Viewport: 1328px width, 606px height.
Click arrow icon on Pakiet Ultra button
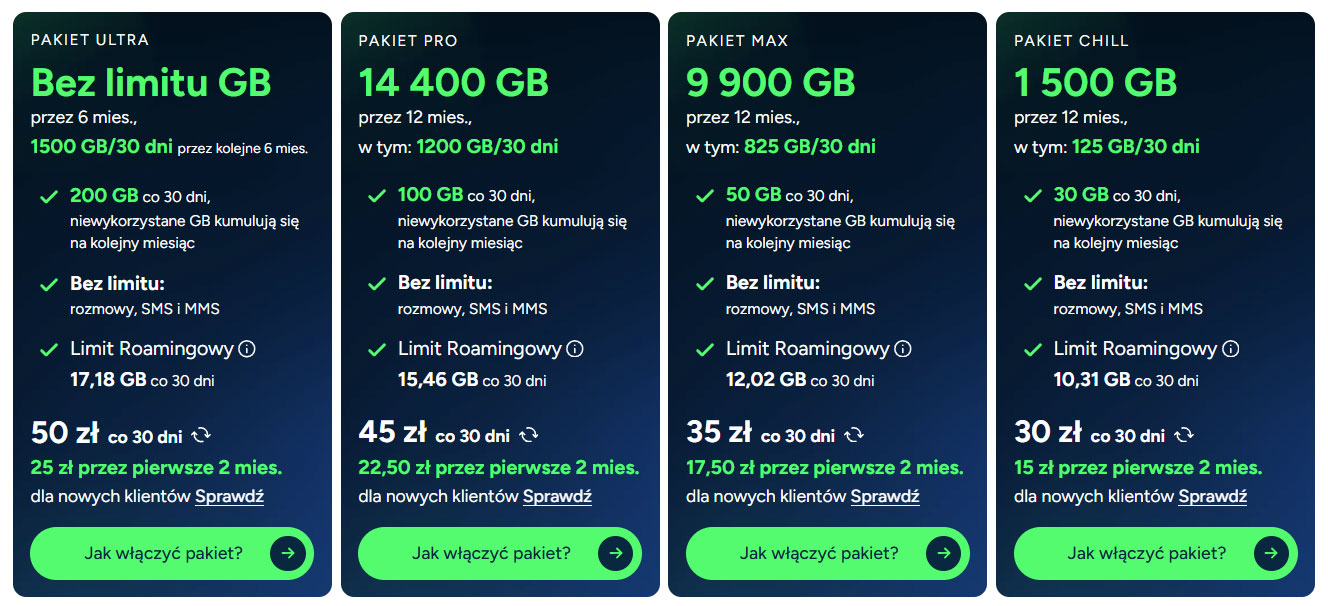287,553
